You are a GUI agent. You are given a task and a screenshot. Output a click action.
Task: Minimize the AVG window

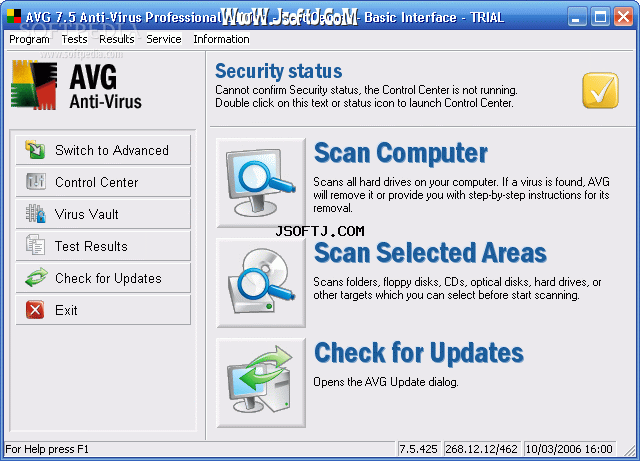576,17
